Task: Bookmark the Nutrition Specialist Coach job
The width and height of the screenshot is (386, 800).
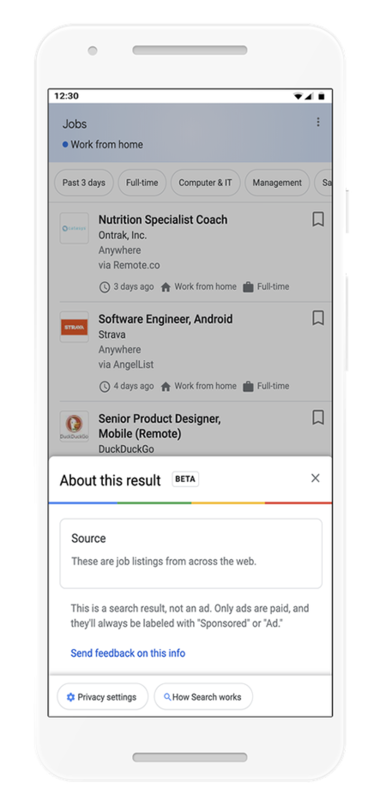Action: click(x=318, y=219)
